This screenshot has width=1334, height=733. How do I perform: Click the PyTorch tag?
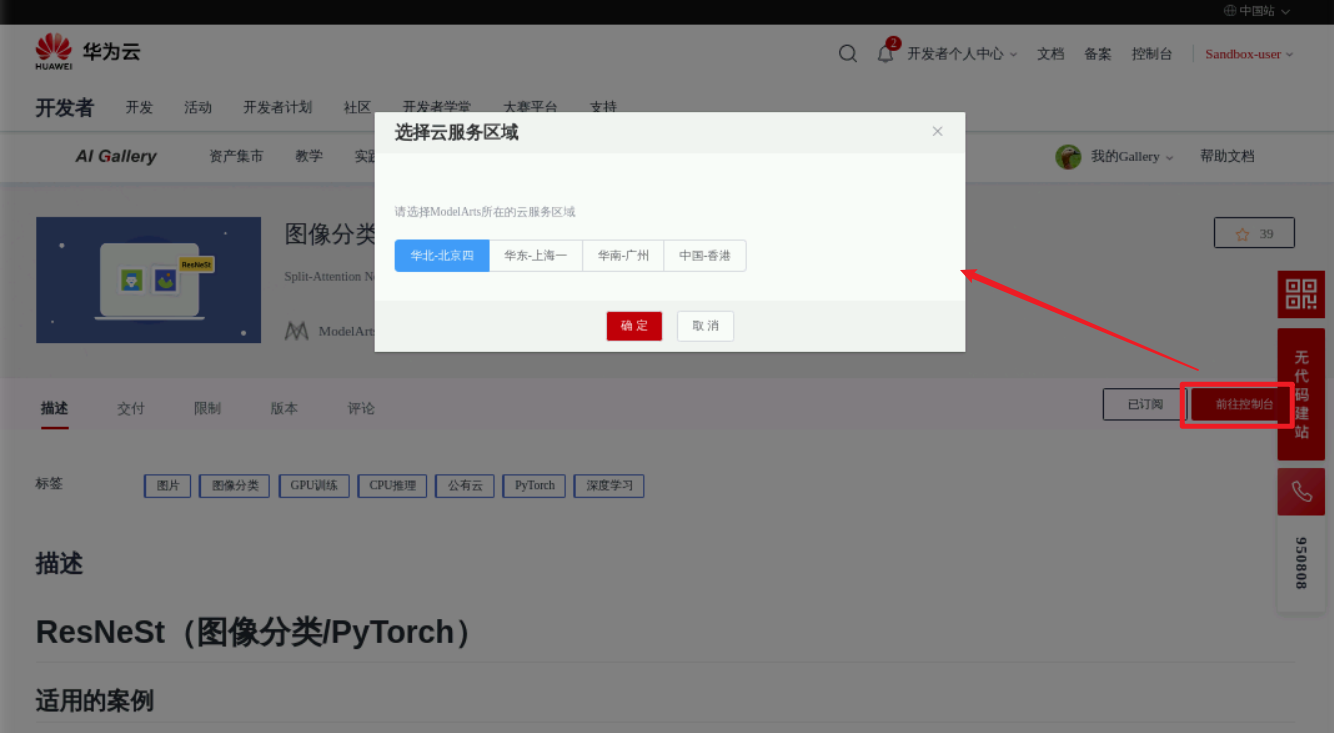point(535,486)
